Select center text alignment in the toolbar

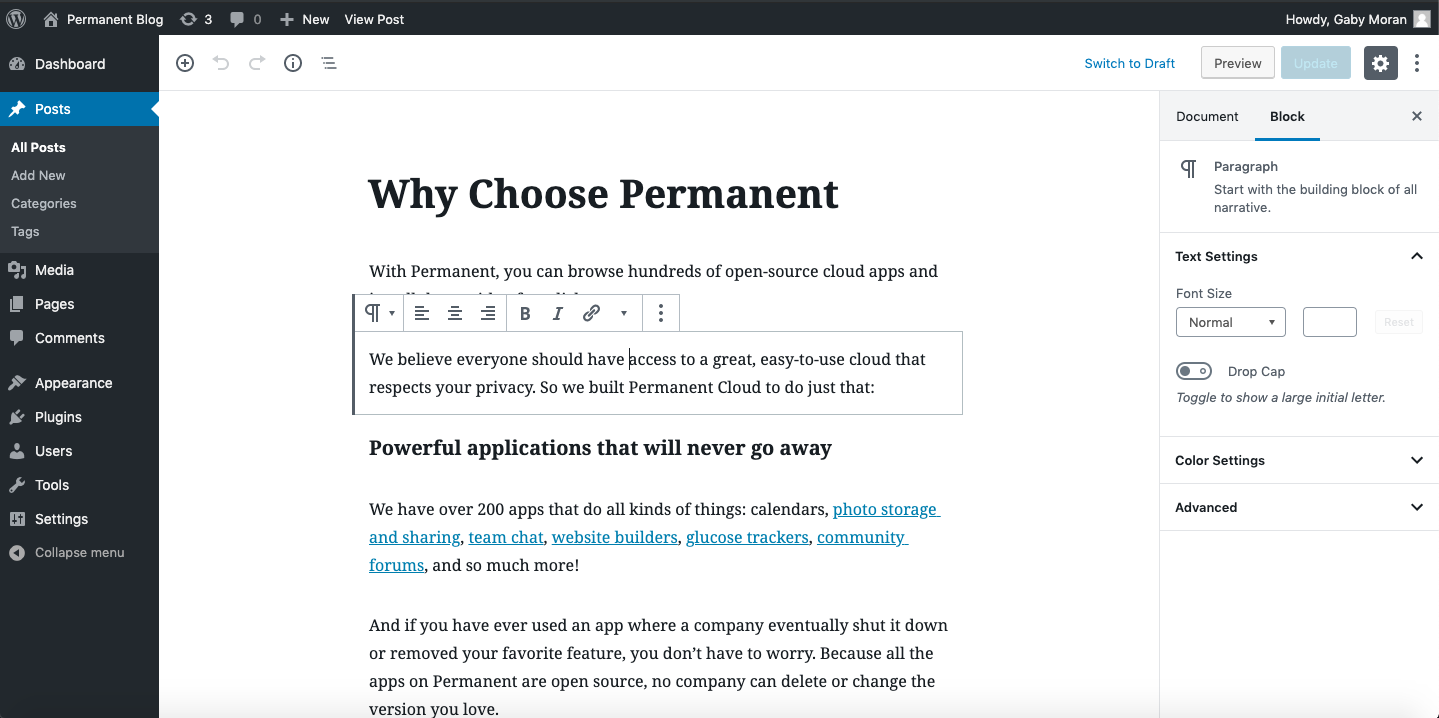coord(454,312)
